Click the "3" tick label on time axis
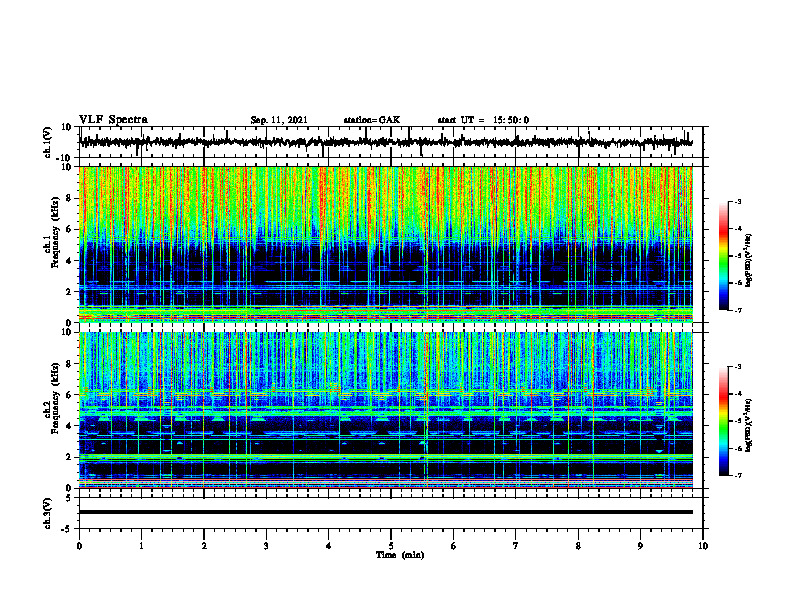Screen dimensions: 792x612 point(266,546)
